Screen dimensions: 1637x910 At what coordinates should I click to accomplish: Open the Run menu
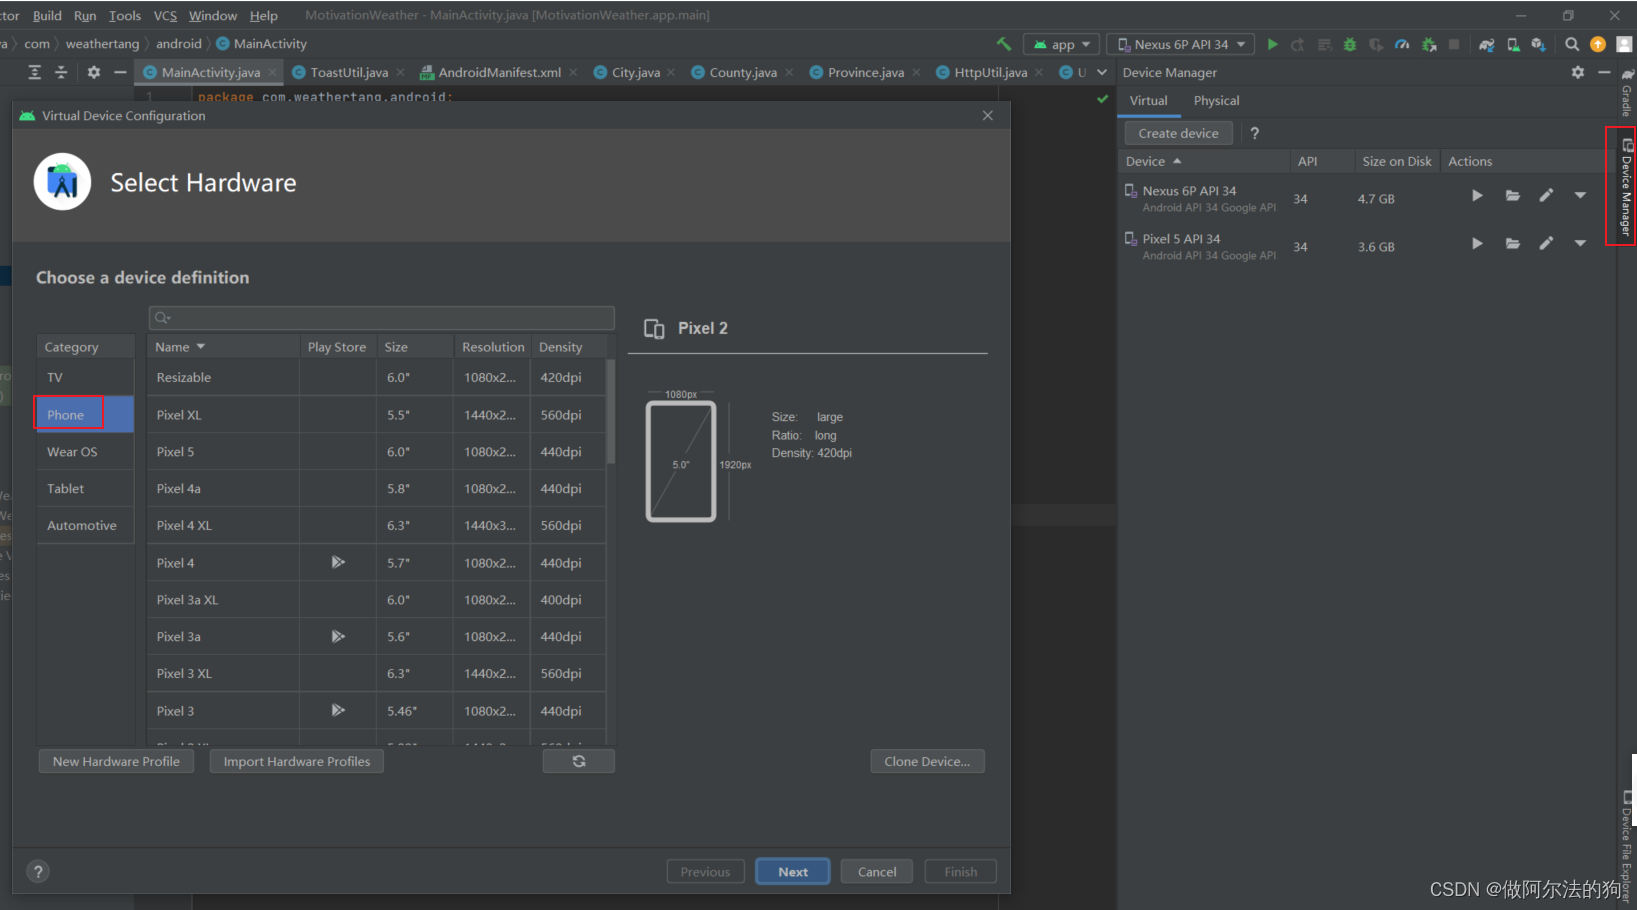click(85, 15)
